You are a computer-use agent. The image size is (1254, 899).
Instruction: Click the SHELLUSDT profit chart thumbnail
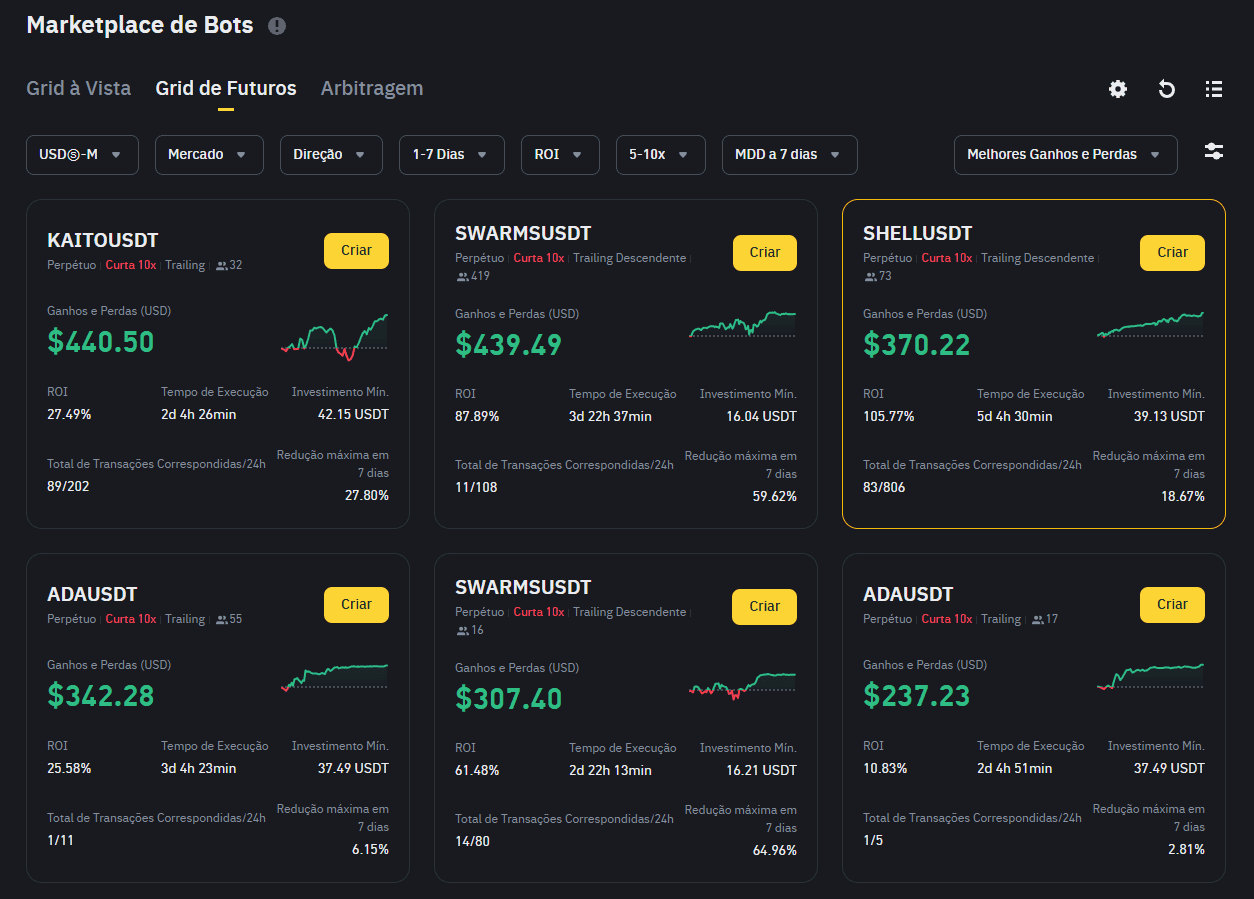(x=1151, y=325)
